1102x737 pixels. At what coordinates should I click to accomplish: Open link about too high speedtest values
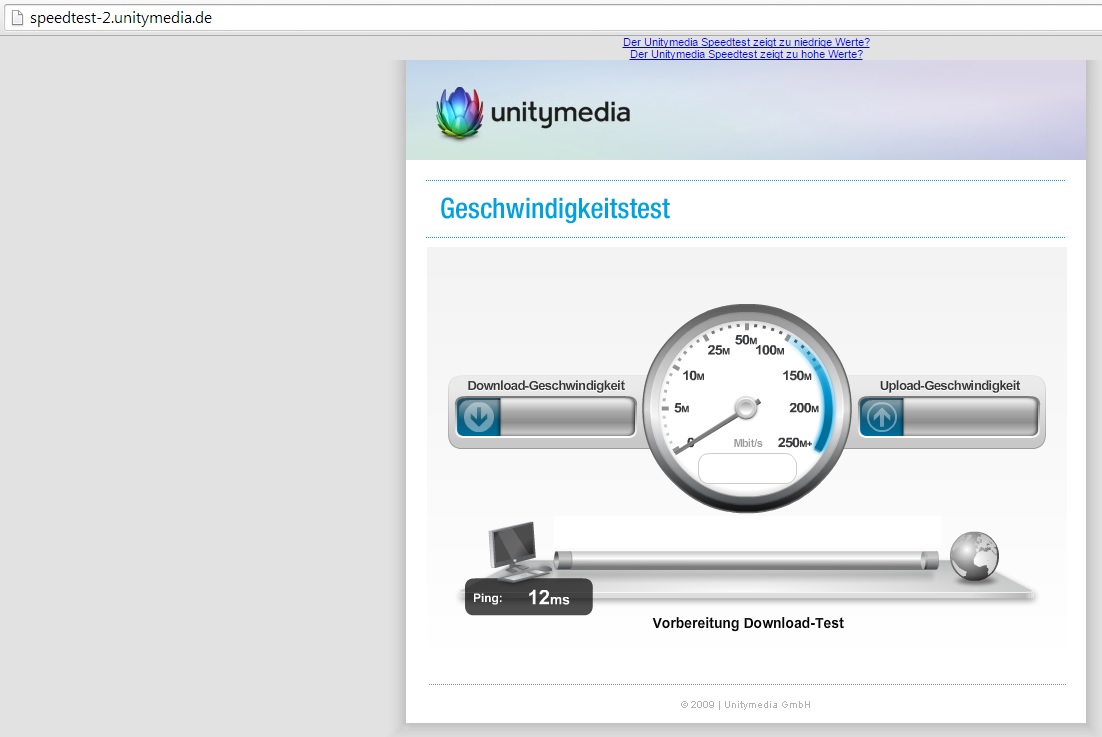(746, 54)
